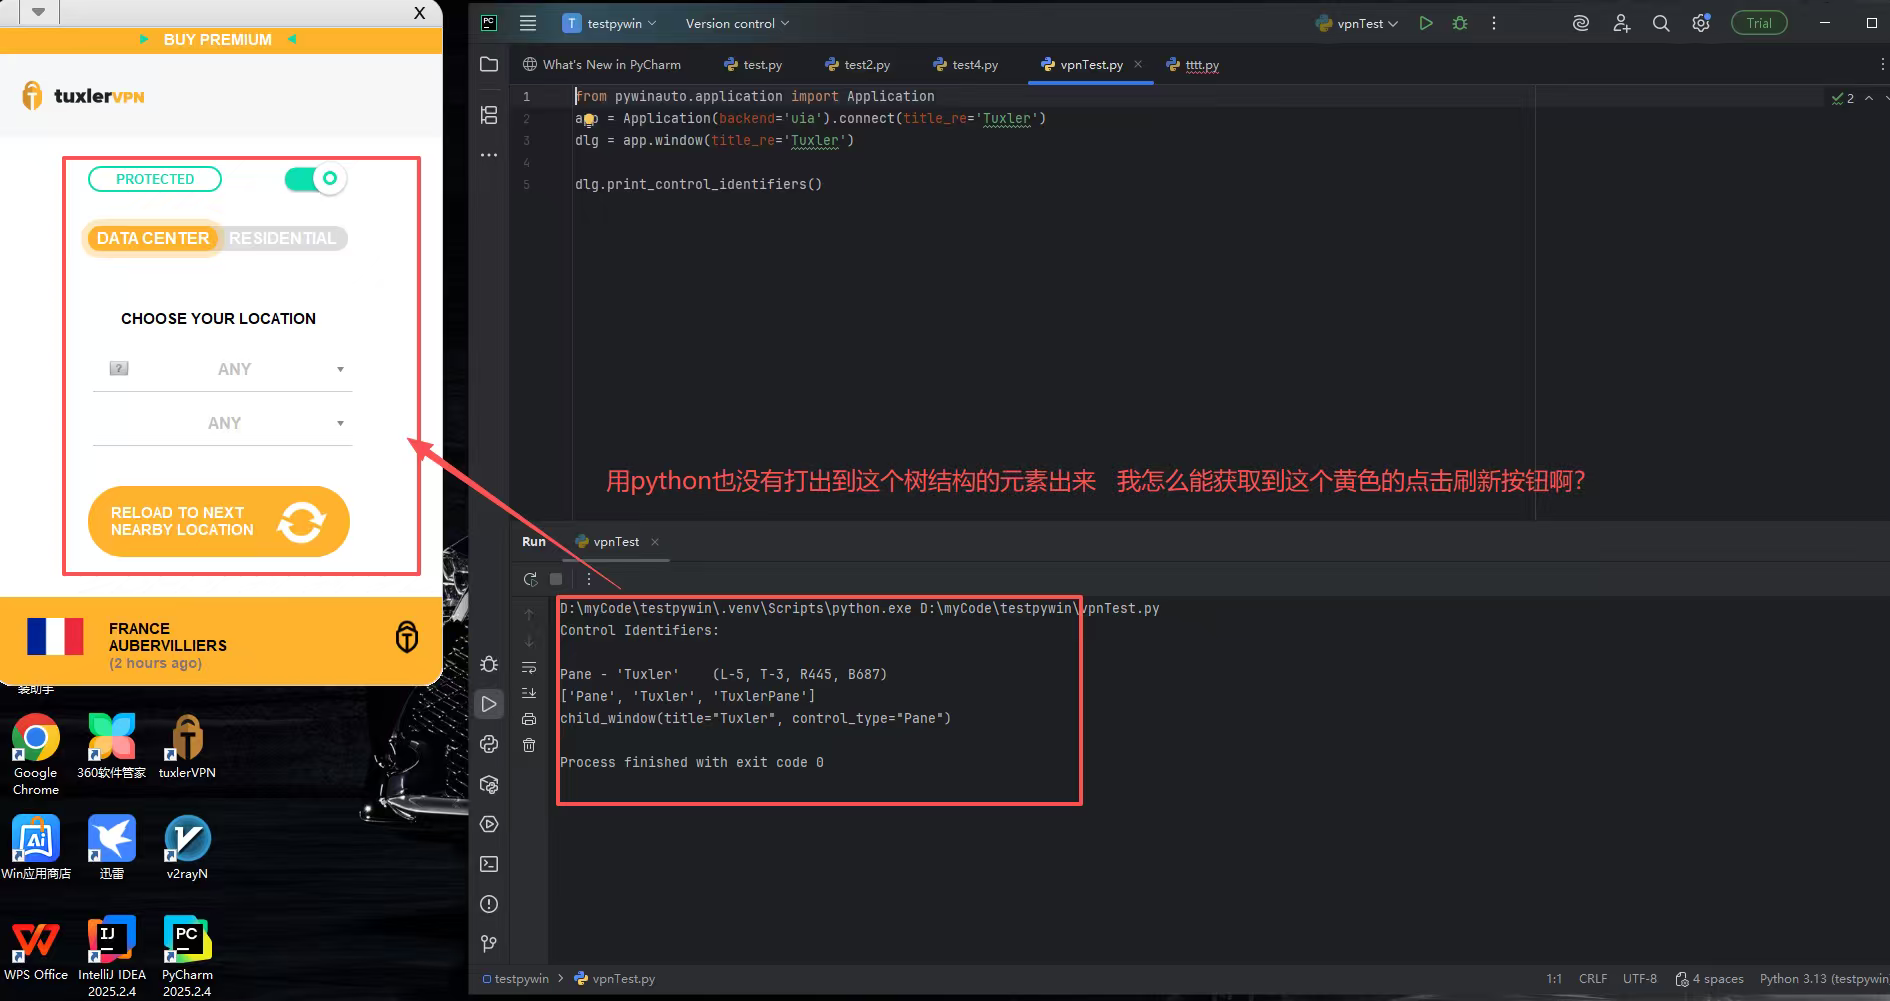1890x1001 pixels.
Task: Open More Actions dots next to Debug icon
Action: point(1494,23)
